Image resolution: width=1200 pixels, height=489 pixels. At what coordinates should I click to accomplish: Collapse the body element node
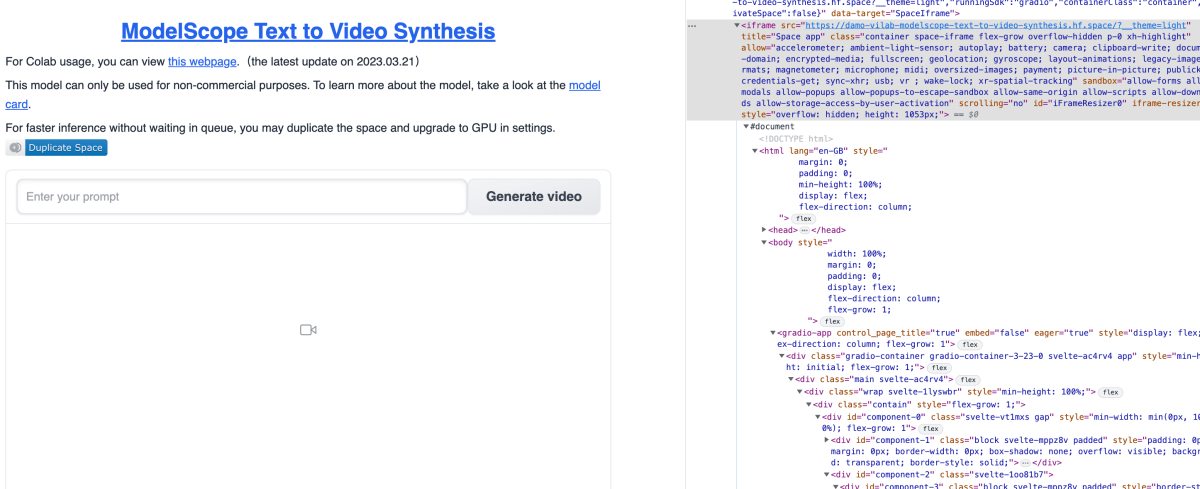(764, 241)
